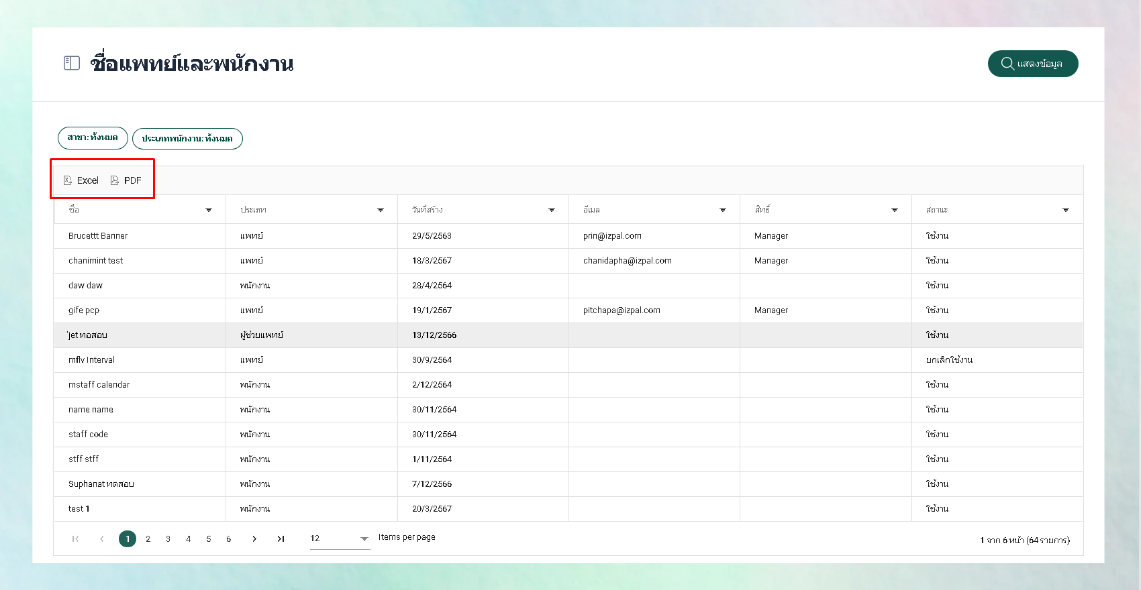Open the ประเภท column filter arrow
This screenshot has height=590, width=1141.
pyautogui.click(x=380, y=210)
